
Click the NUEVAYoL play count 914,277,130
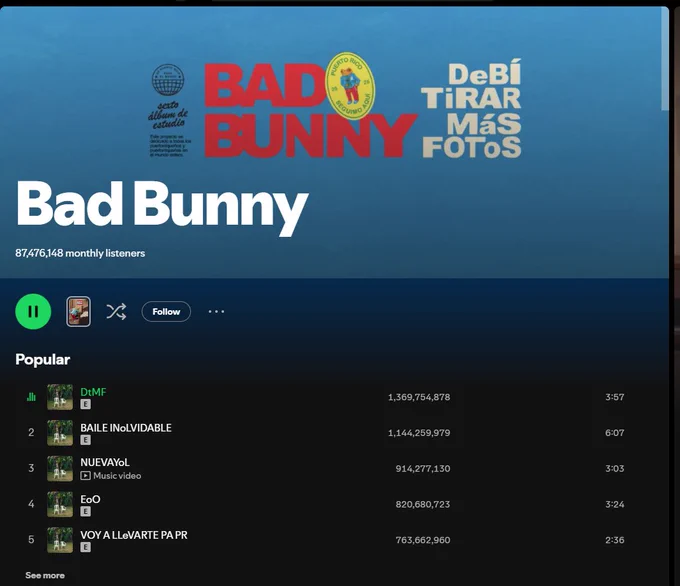[423, 468]
